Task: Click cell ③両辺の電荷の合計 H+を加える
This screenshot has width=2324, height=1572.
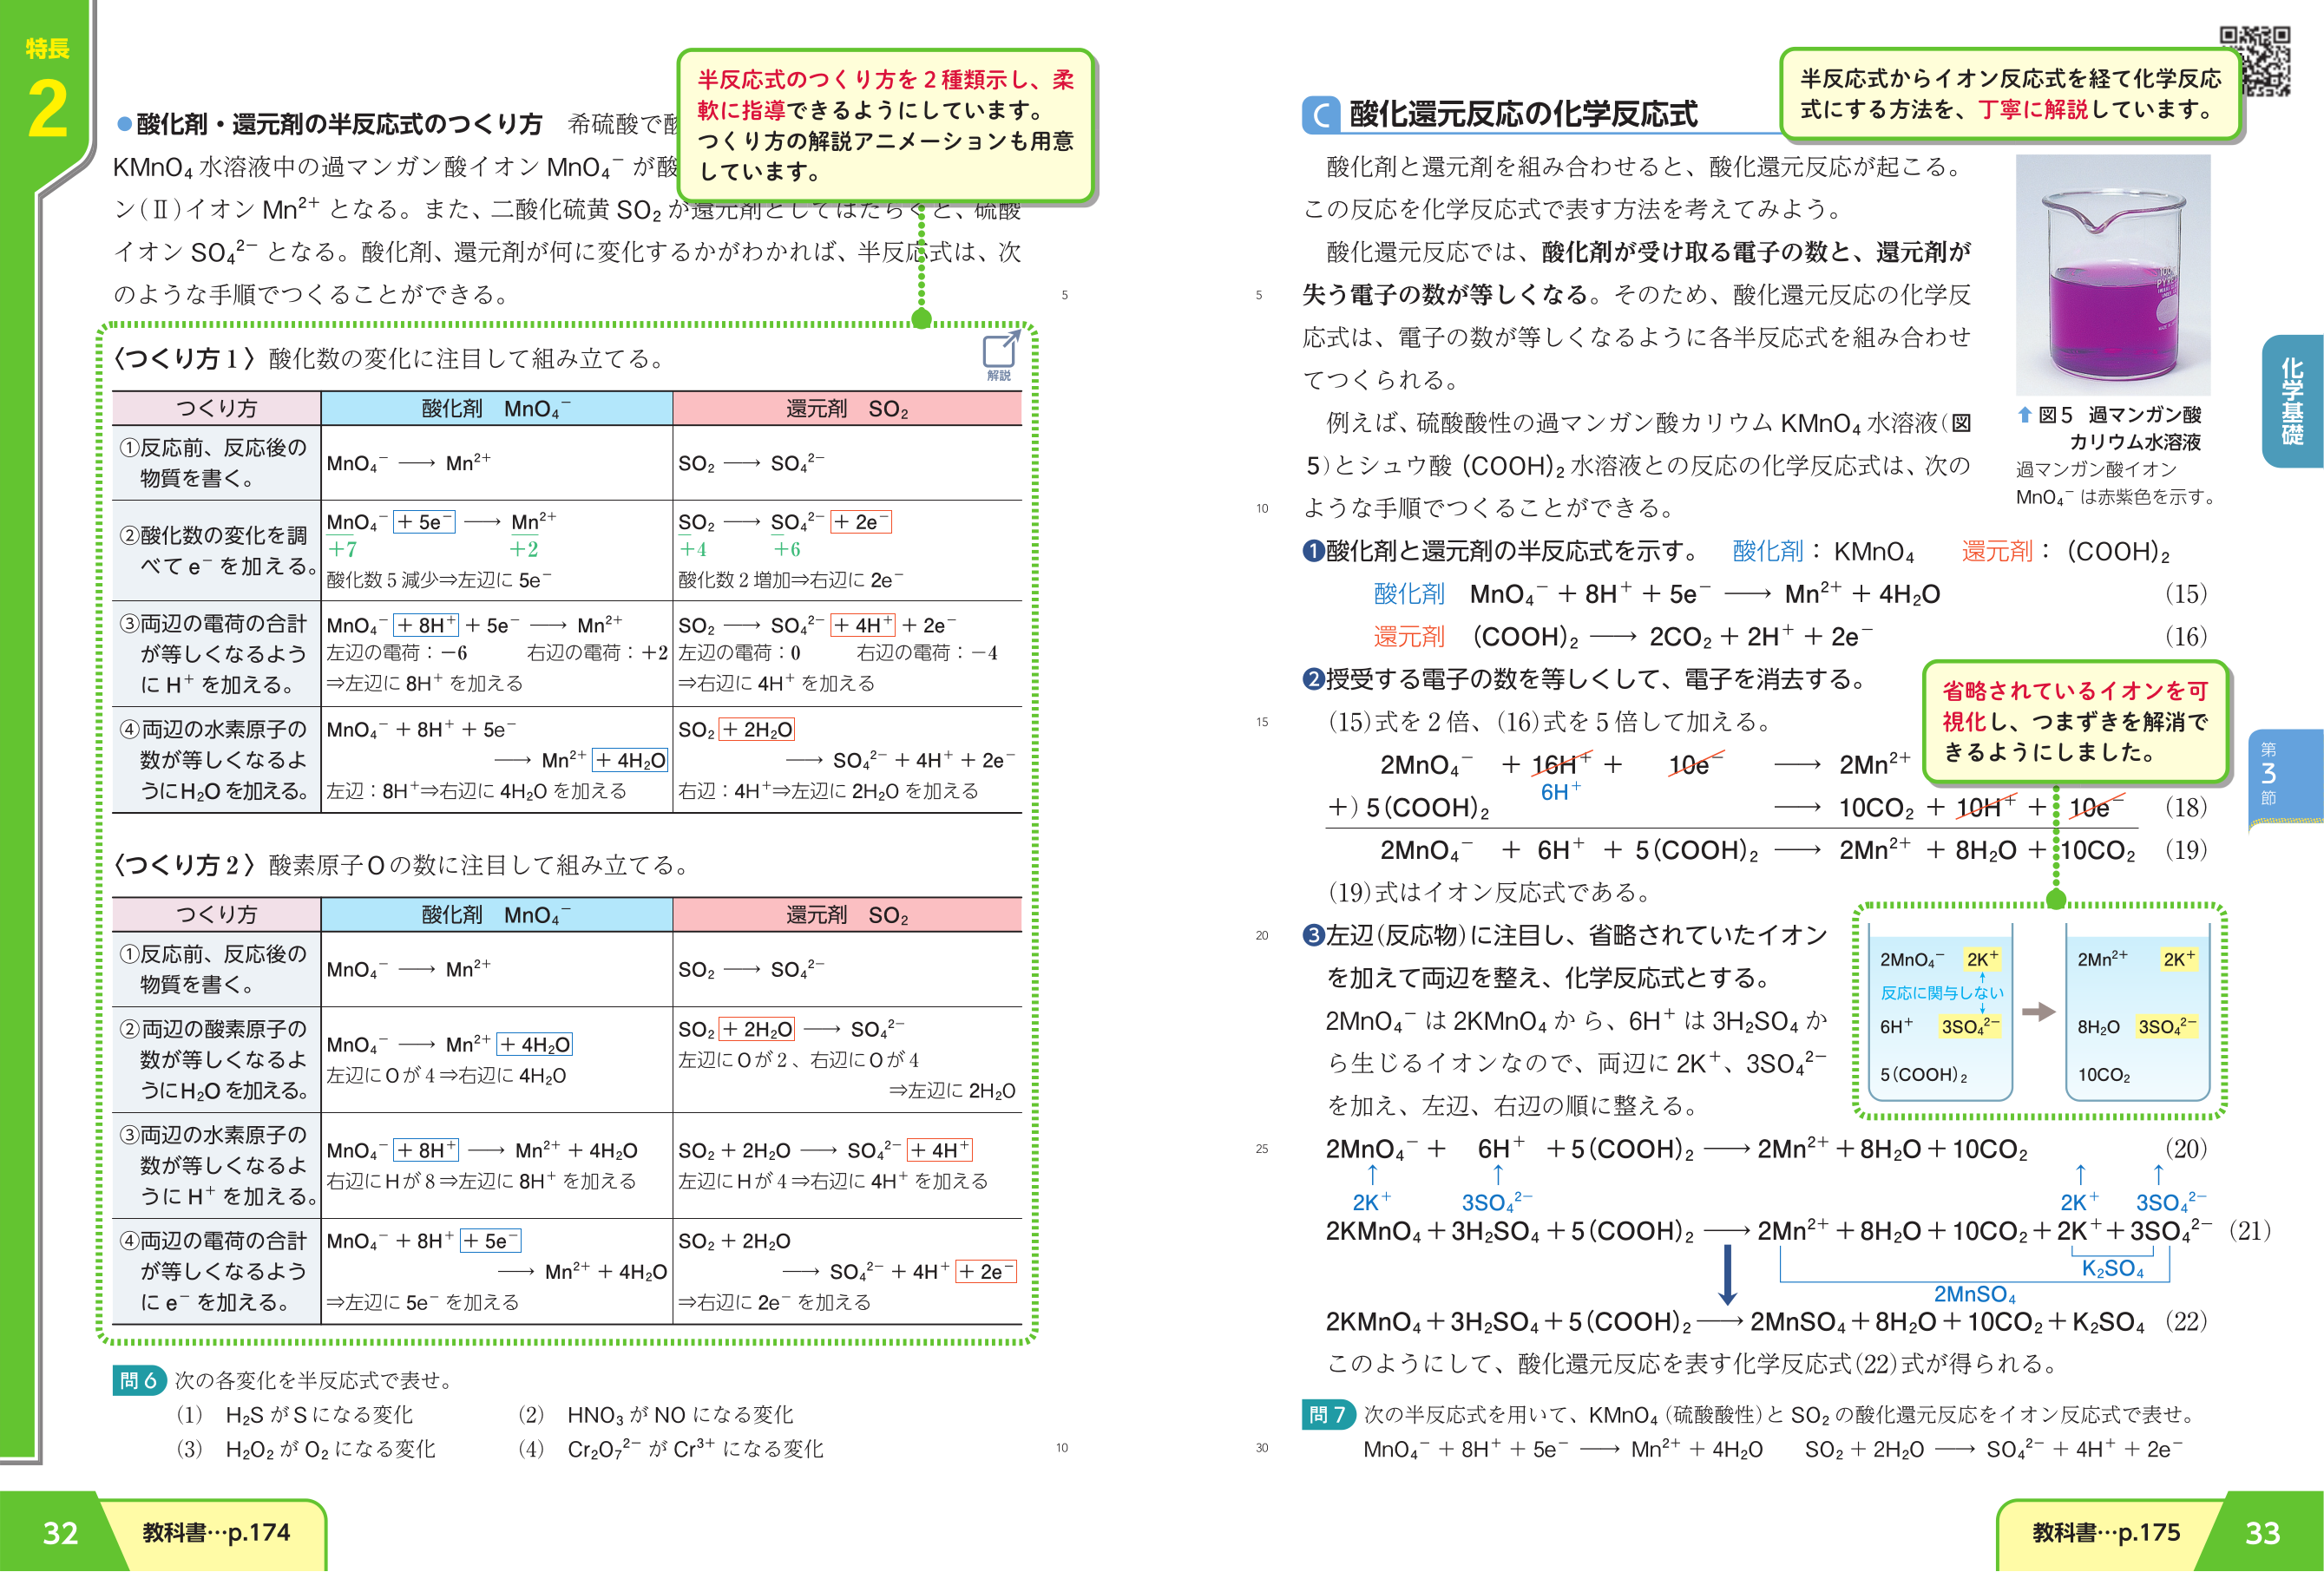Action: [216, 654]
